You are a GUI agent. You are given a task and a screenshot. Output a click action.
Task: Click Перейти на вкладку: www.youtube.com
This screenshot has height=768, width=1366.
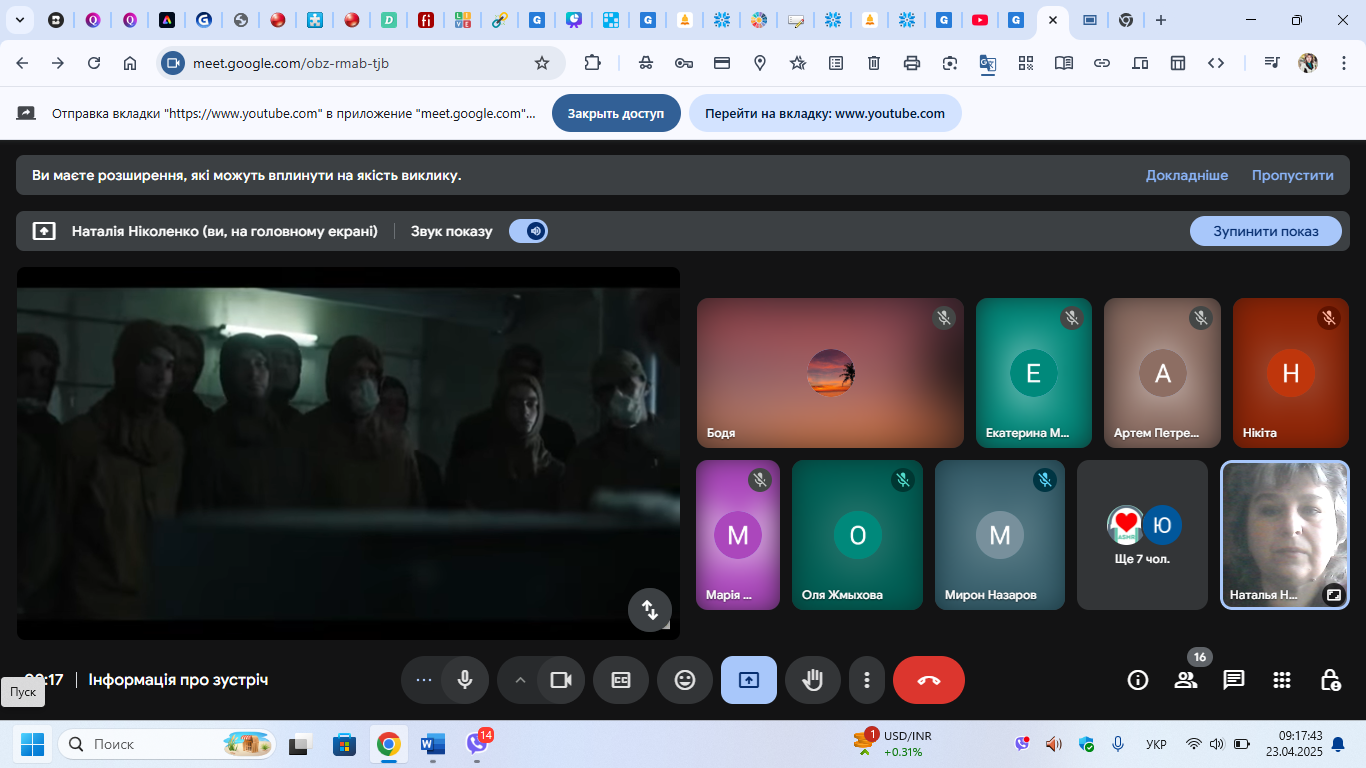pos(825,113)
